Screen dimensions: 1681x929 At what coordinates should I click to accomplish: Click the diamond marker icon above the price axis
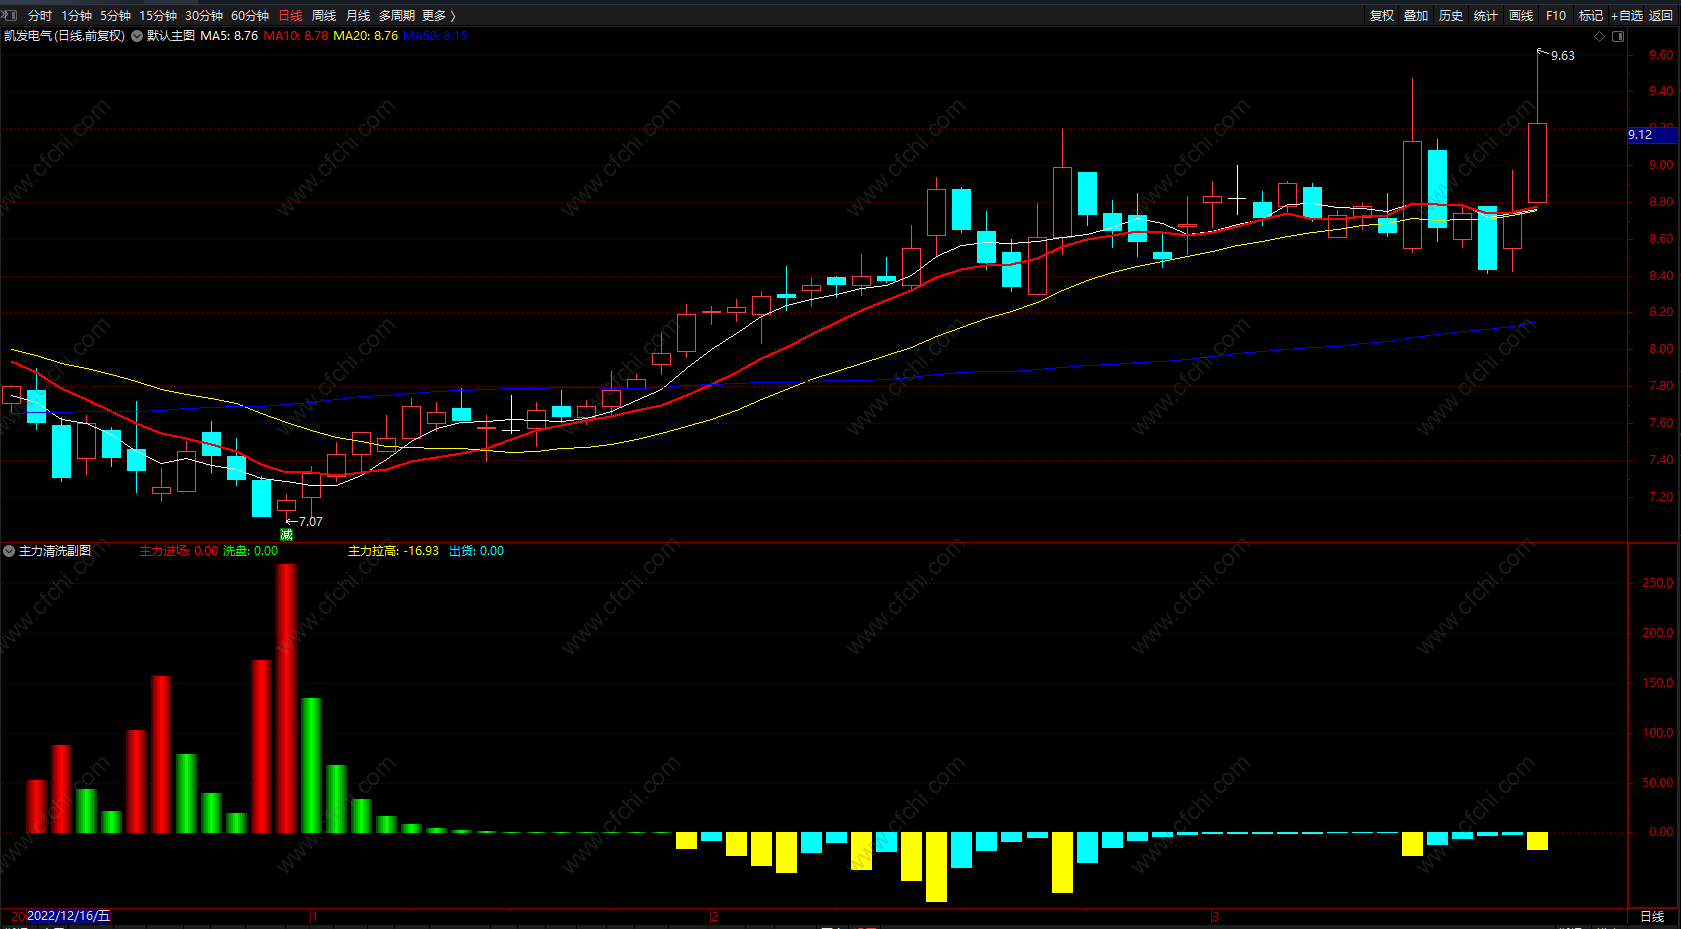(1600, 36)
